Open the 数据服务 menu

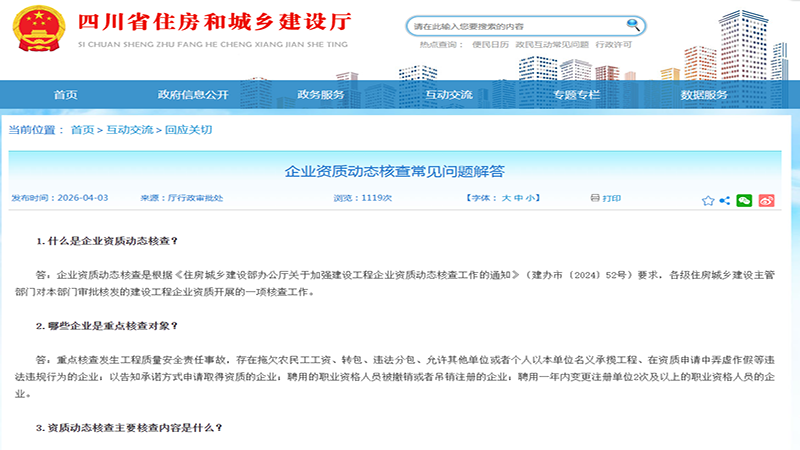pos(704,95)
